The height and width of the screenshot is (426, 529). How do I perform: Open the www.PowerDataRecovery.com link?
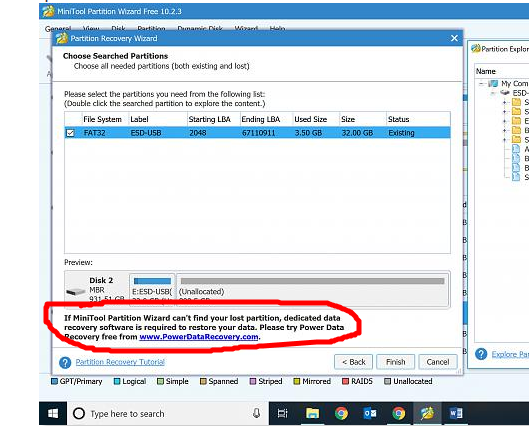pyautogui.click(x=199, y=337)
